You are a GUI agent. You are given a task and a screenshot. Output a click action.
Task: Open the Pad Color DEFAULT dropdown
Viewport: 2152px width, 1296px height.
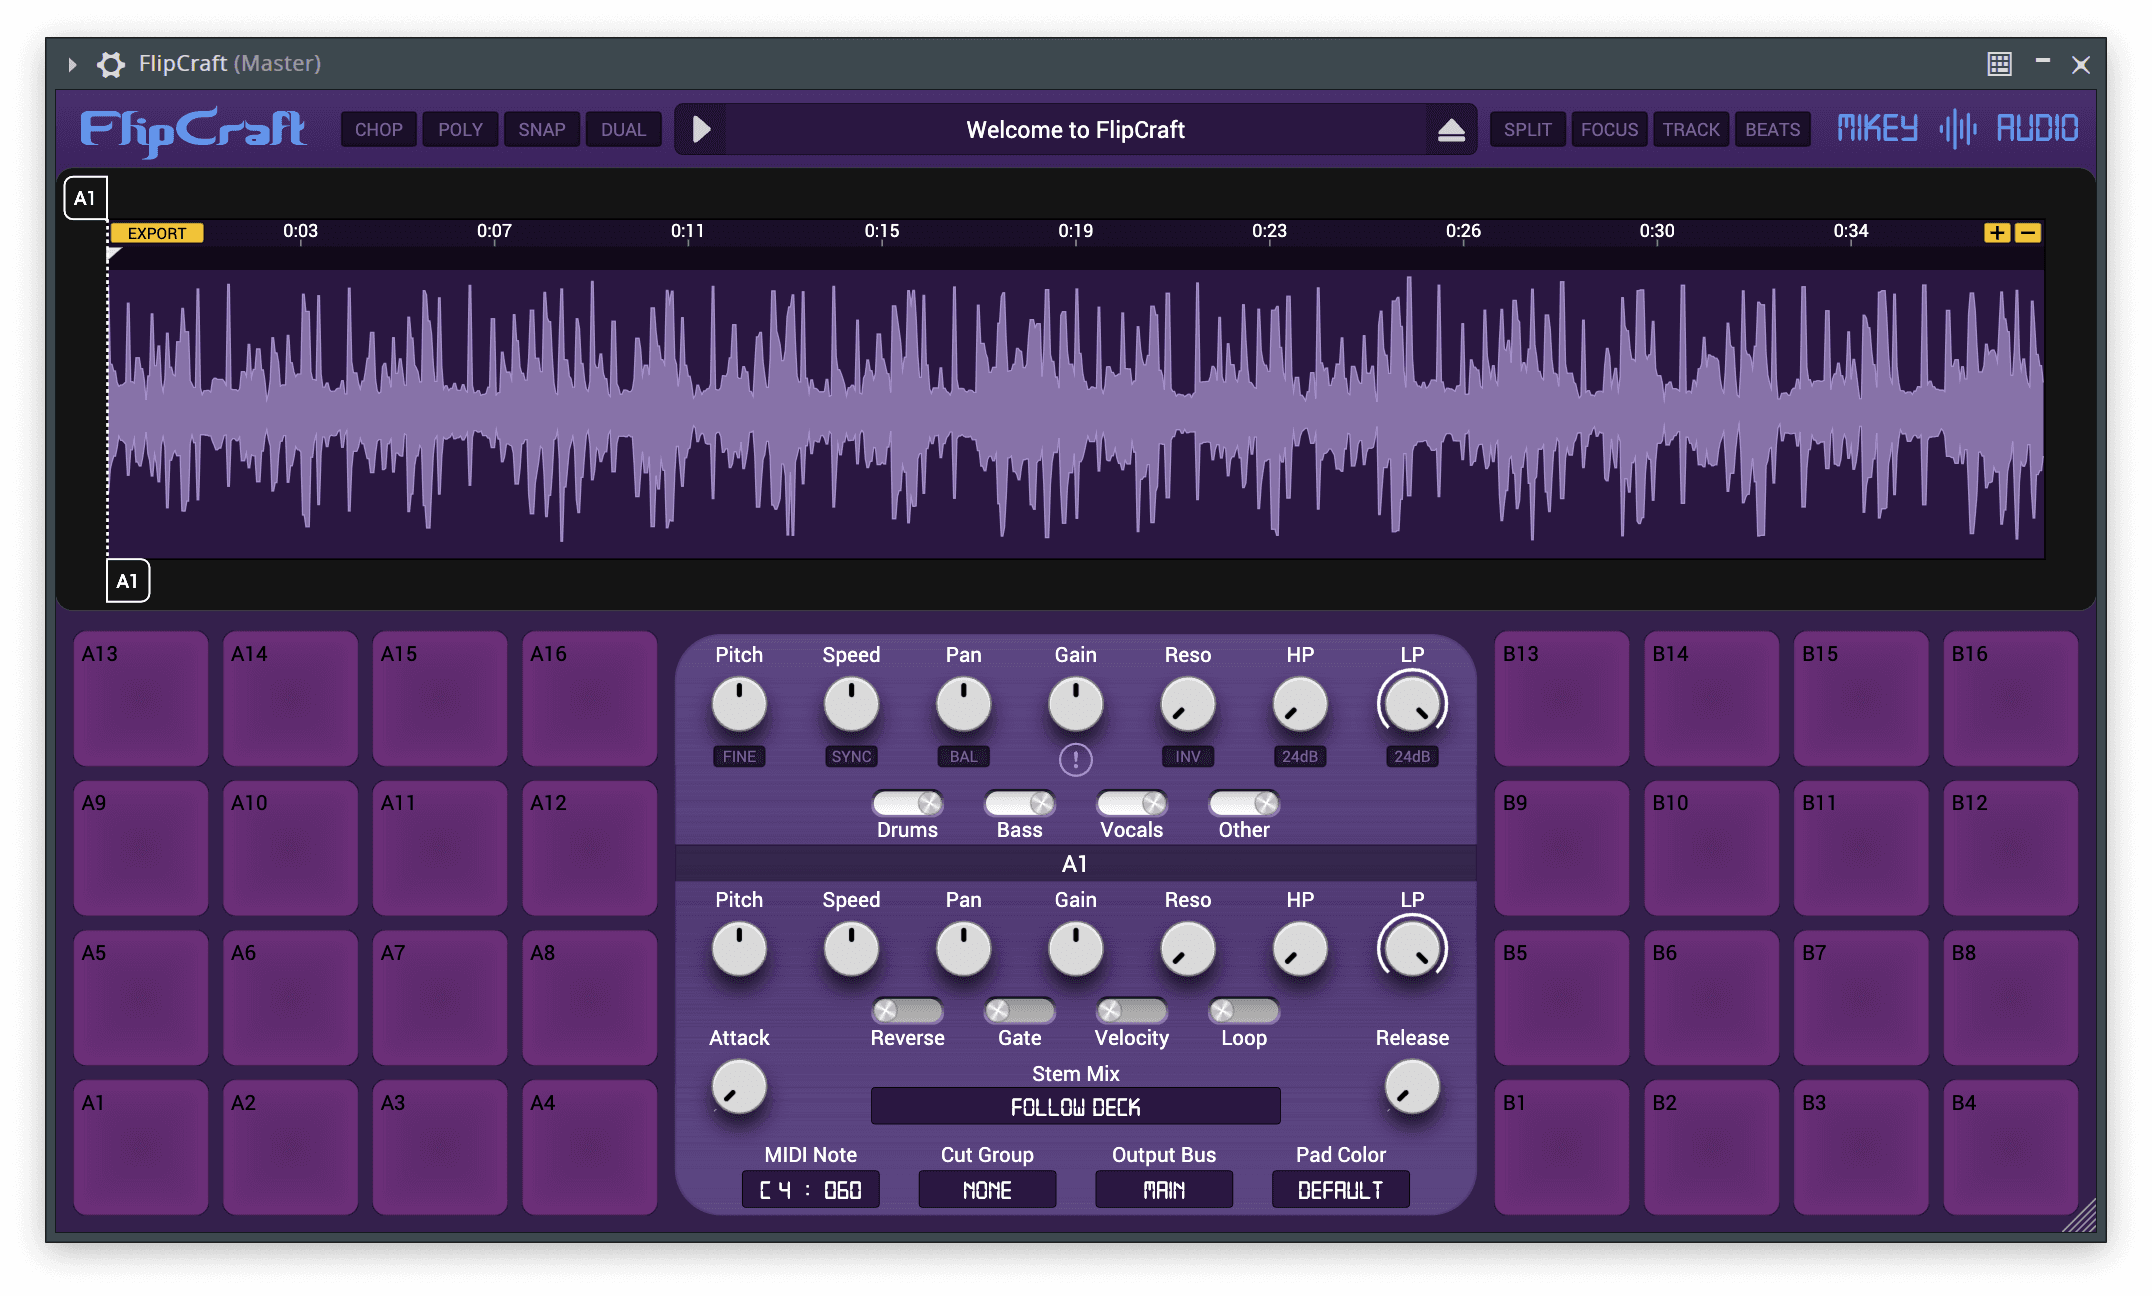click(1340, 1190)
